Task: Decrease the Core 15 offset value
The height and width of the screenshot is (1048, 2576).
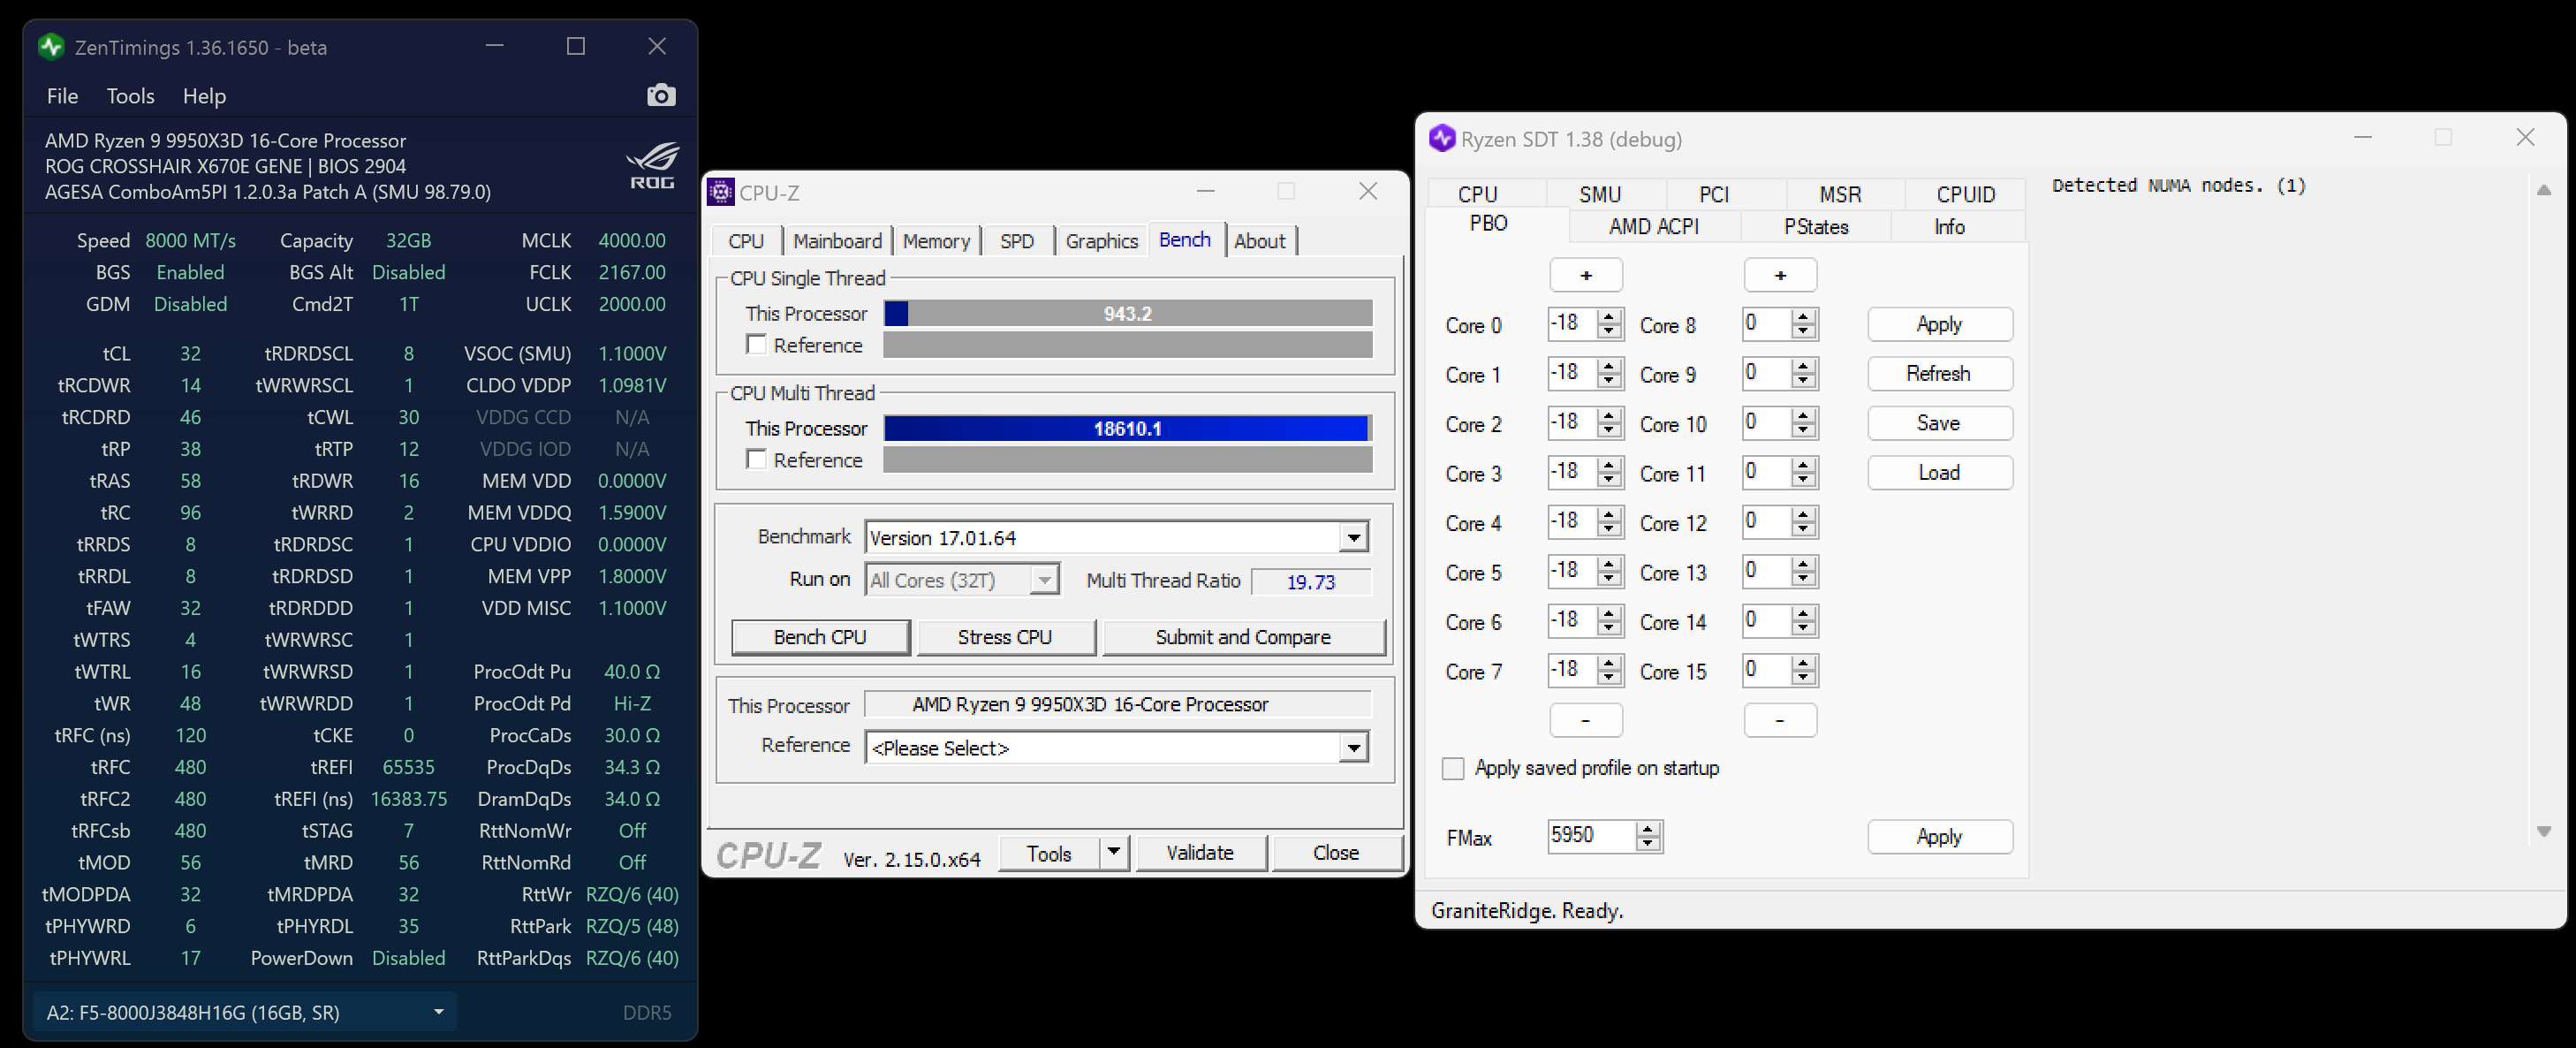Action: [x=1803, y=679]
